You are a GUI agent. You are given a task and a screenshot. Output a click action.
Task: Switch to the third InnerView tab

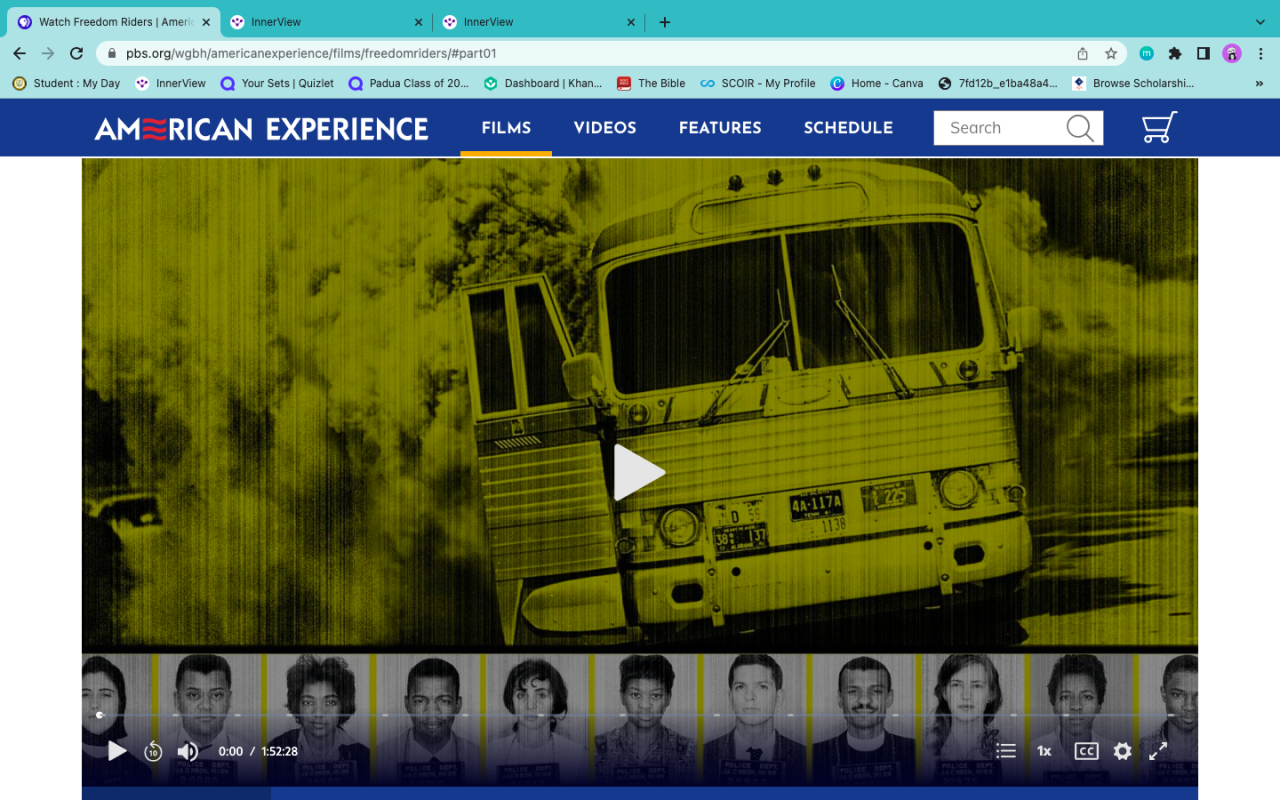539,22
